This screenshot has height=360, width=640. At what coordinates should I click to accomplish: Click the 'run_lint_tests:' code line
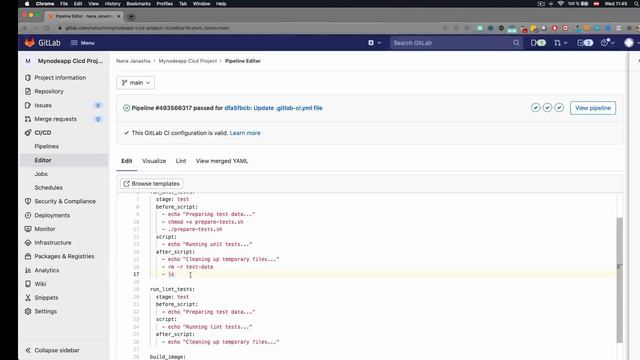(x=172, y=289)
